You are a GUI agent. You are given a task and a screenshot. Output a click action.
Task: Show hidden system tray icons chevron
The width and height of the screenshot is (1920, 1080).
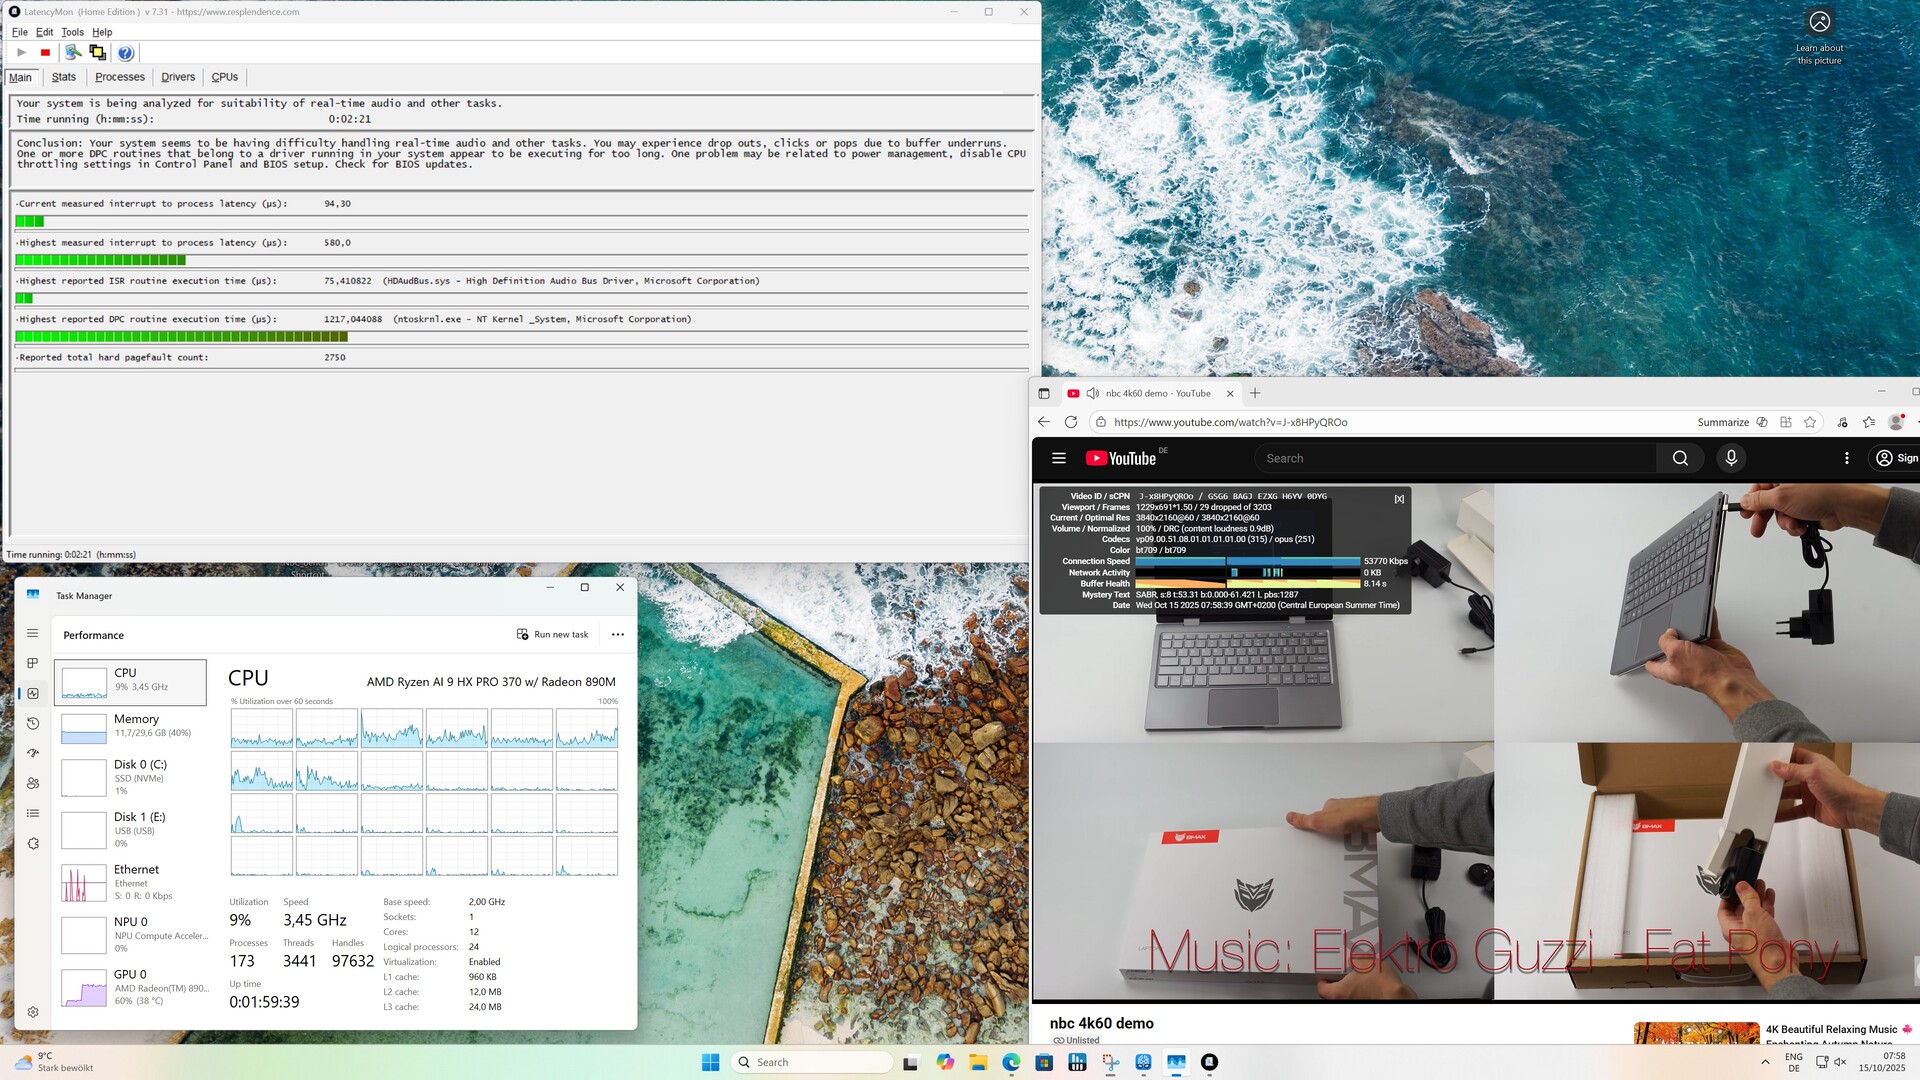(1765, 1062)
